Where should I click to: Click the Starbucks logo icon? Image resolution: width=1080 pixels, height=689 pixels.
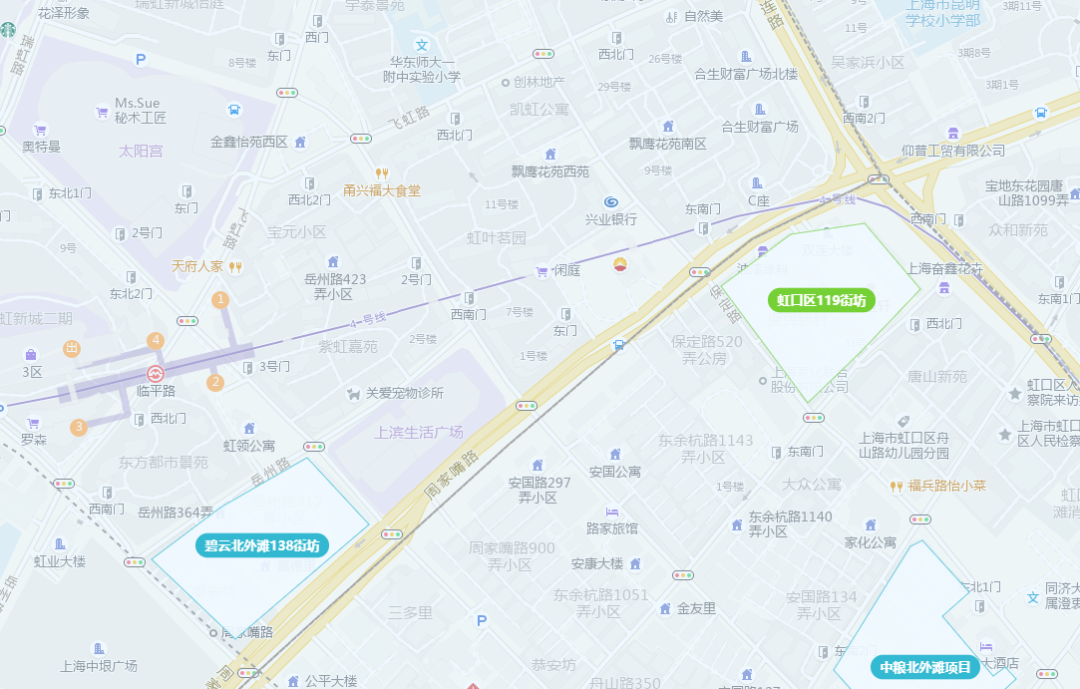tap(8, 30)
